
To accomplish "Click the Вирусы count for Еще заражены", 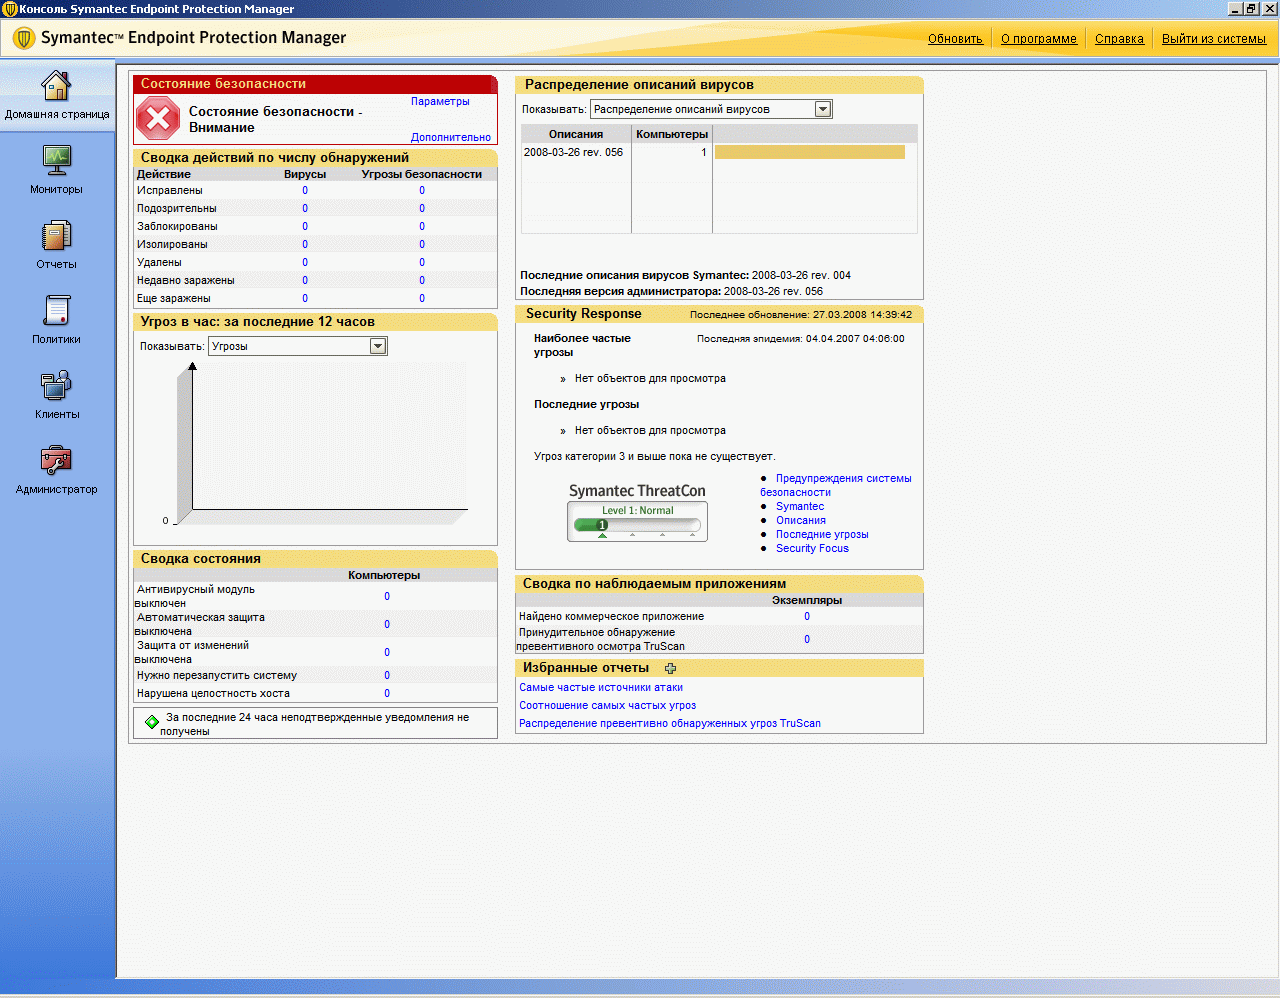I will (x=305, y=298).
